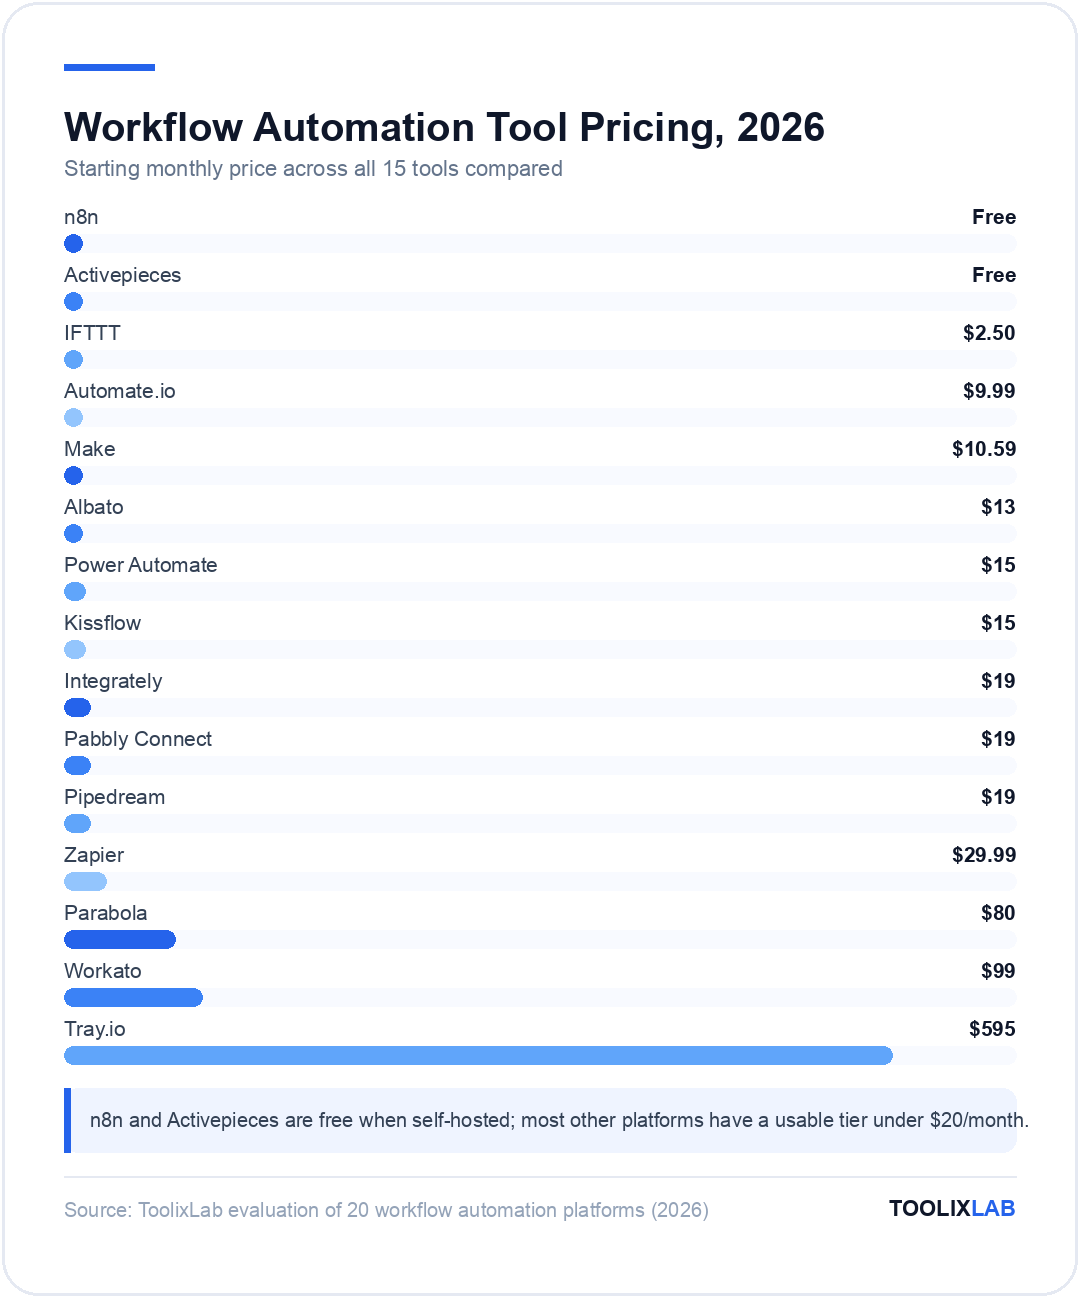Select the Pipedream label
1080x1298 pixels.
pos(115,797)
